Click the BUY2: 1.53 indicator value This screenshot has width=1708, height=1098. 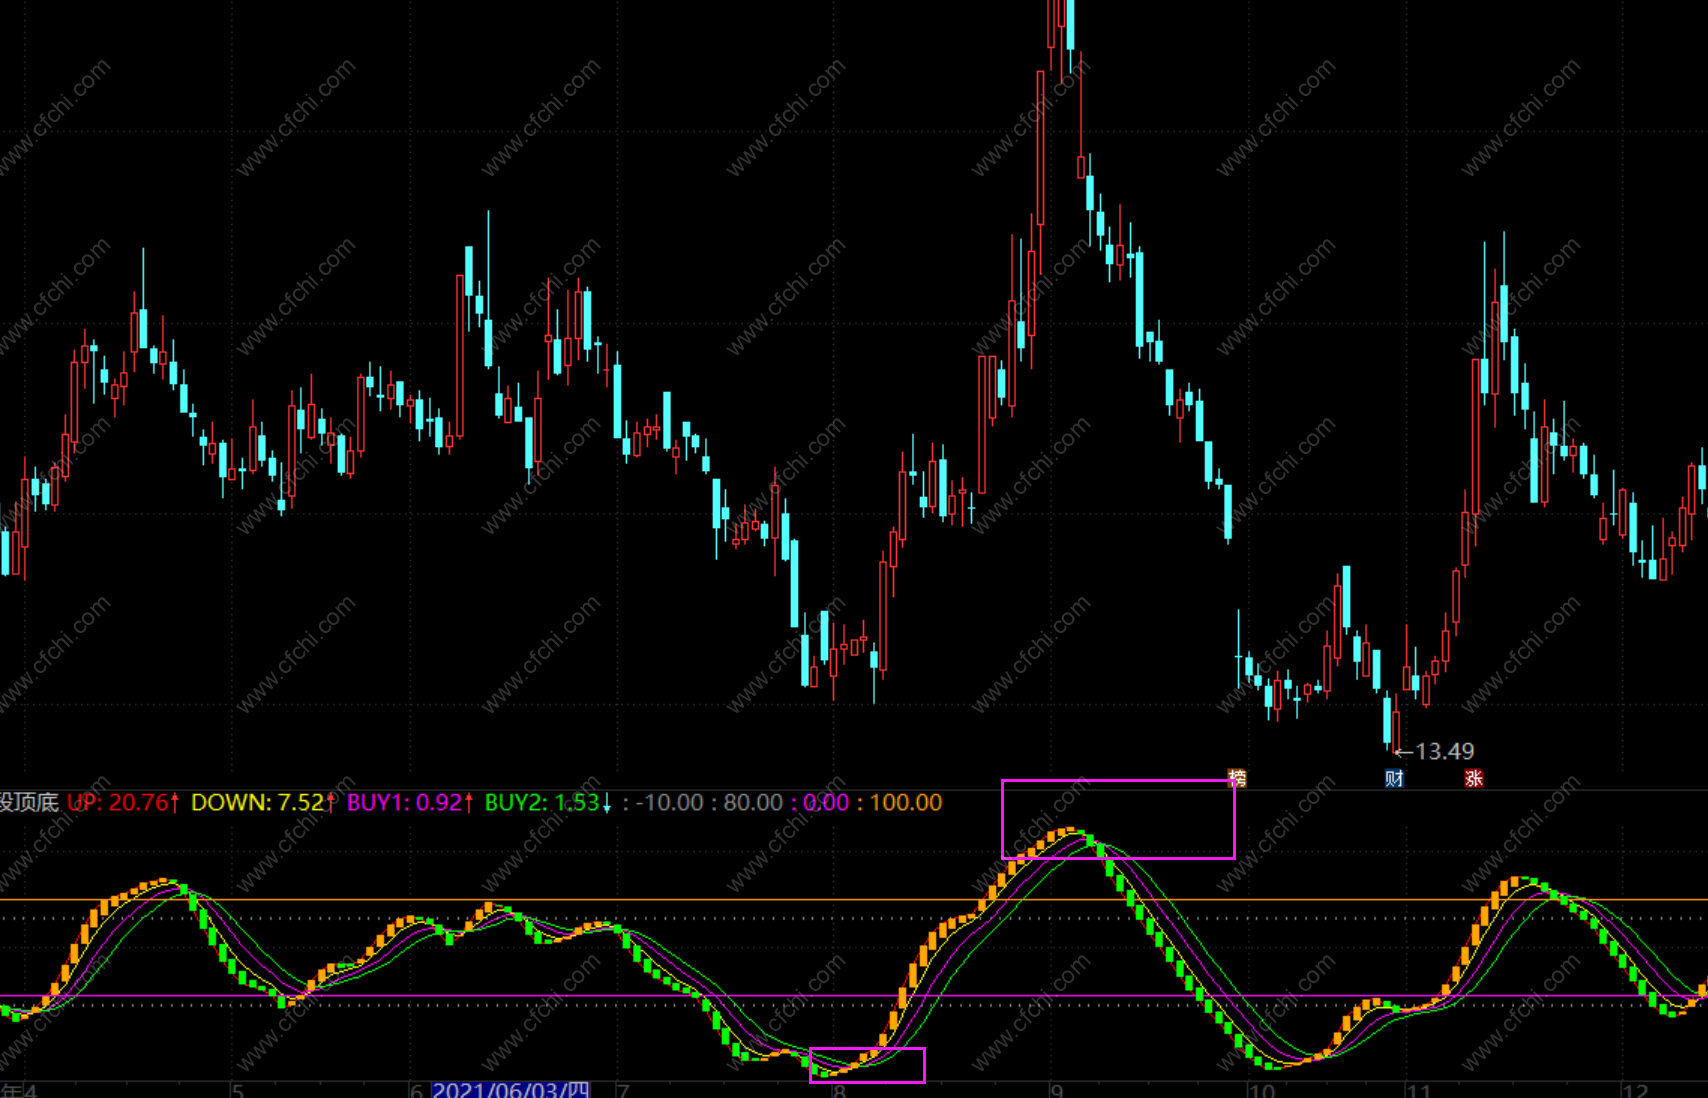(548, 802)
